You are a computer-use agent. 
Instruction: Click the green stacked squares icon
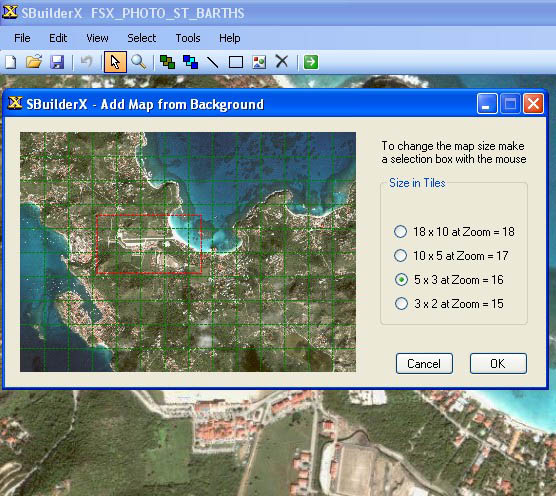[167, 62]
